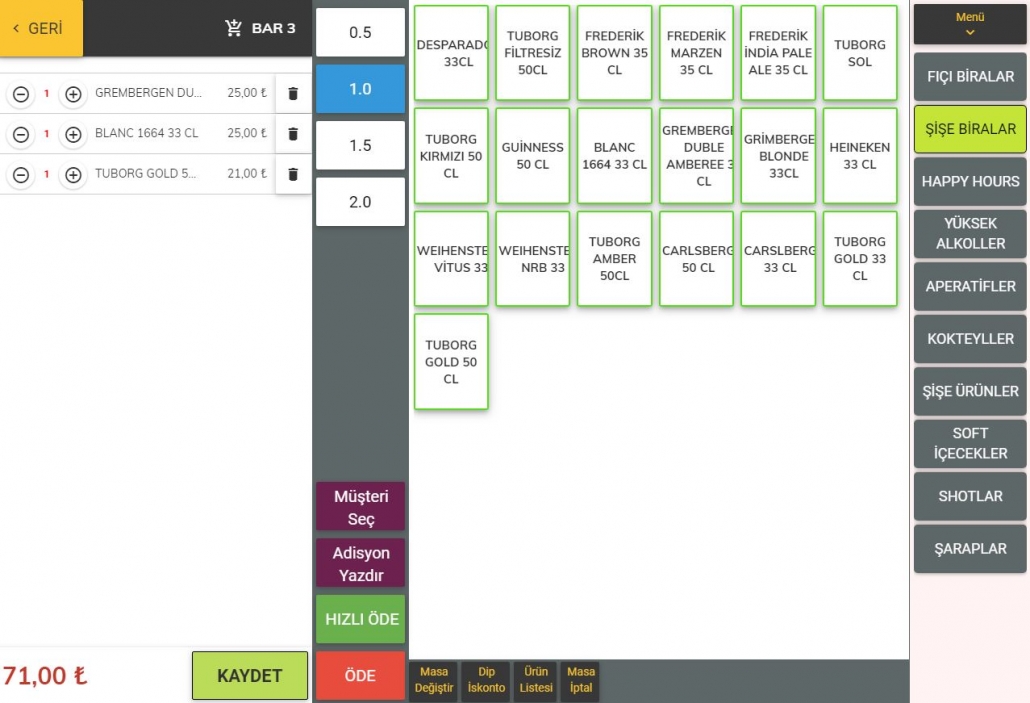Add CARSLBERG 33 CL to order
Image resolution: width=1030 pixels, height=703 pixels.
point(778,259)
